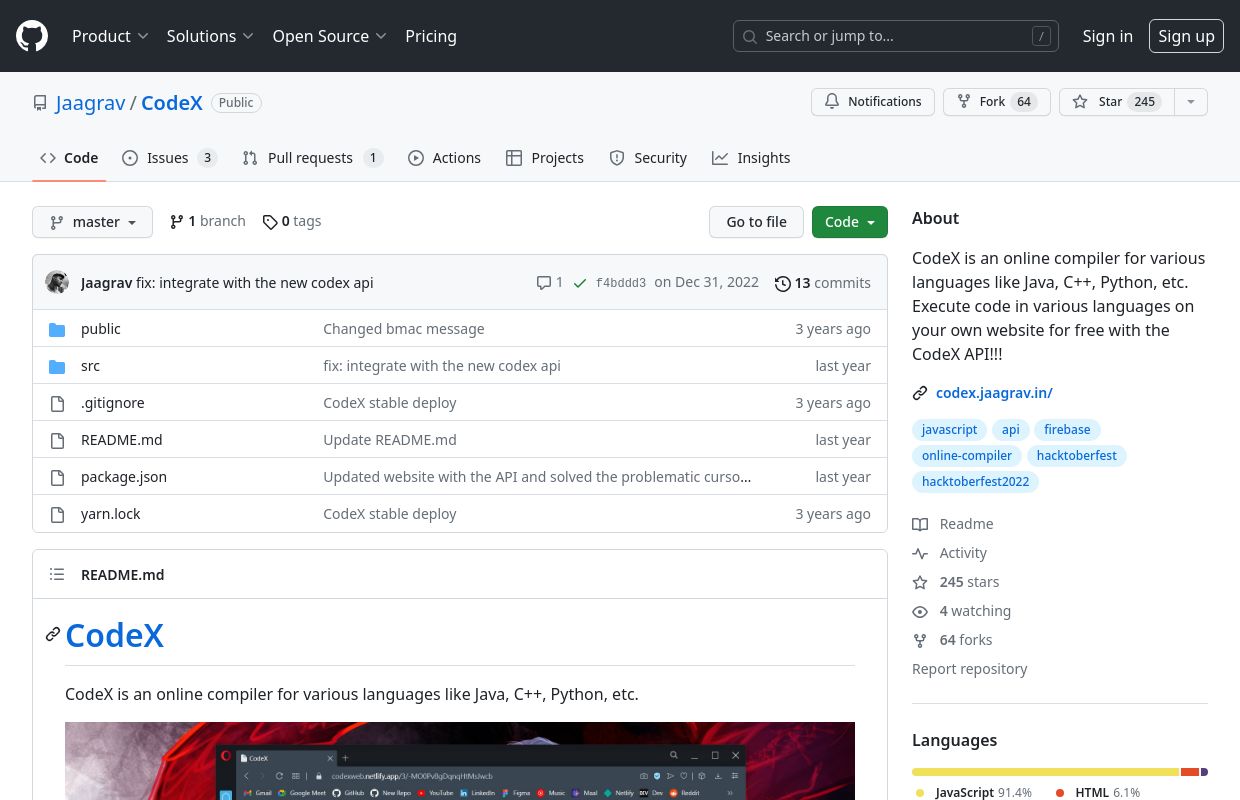Open the Actions tab
The height and width of the screenshot is (800, 1240).
[444, 158]
